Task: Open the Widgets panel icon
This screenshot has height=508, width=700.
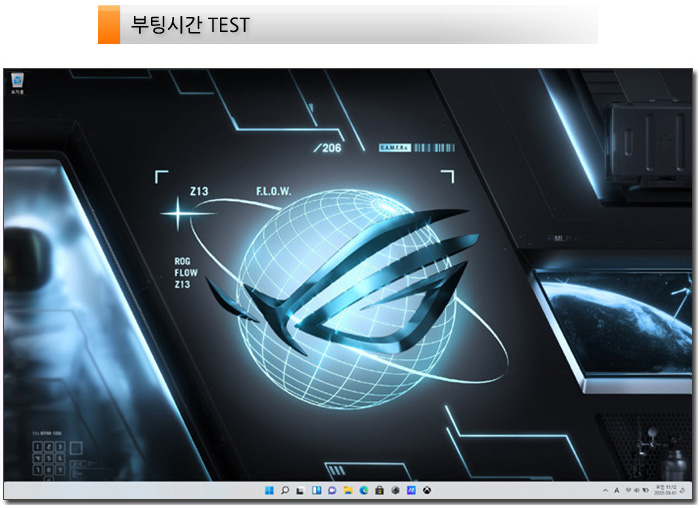Action: [x=317, y=491]
